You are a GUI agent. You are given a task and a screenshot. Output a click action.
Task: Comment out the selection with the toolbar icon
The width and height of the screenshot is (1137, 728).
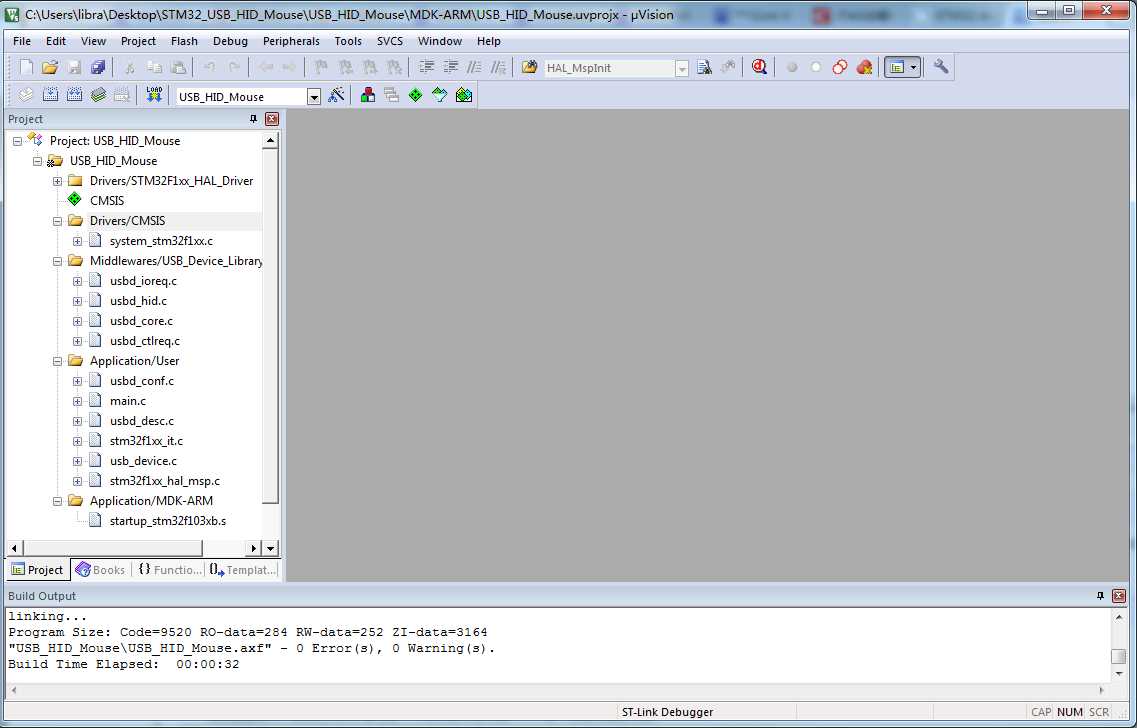pyautogui.click(x=475, y=67)
